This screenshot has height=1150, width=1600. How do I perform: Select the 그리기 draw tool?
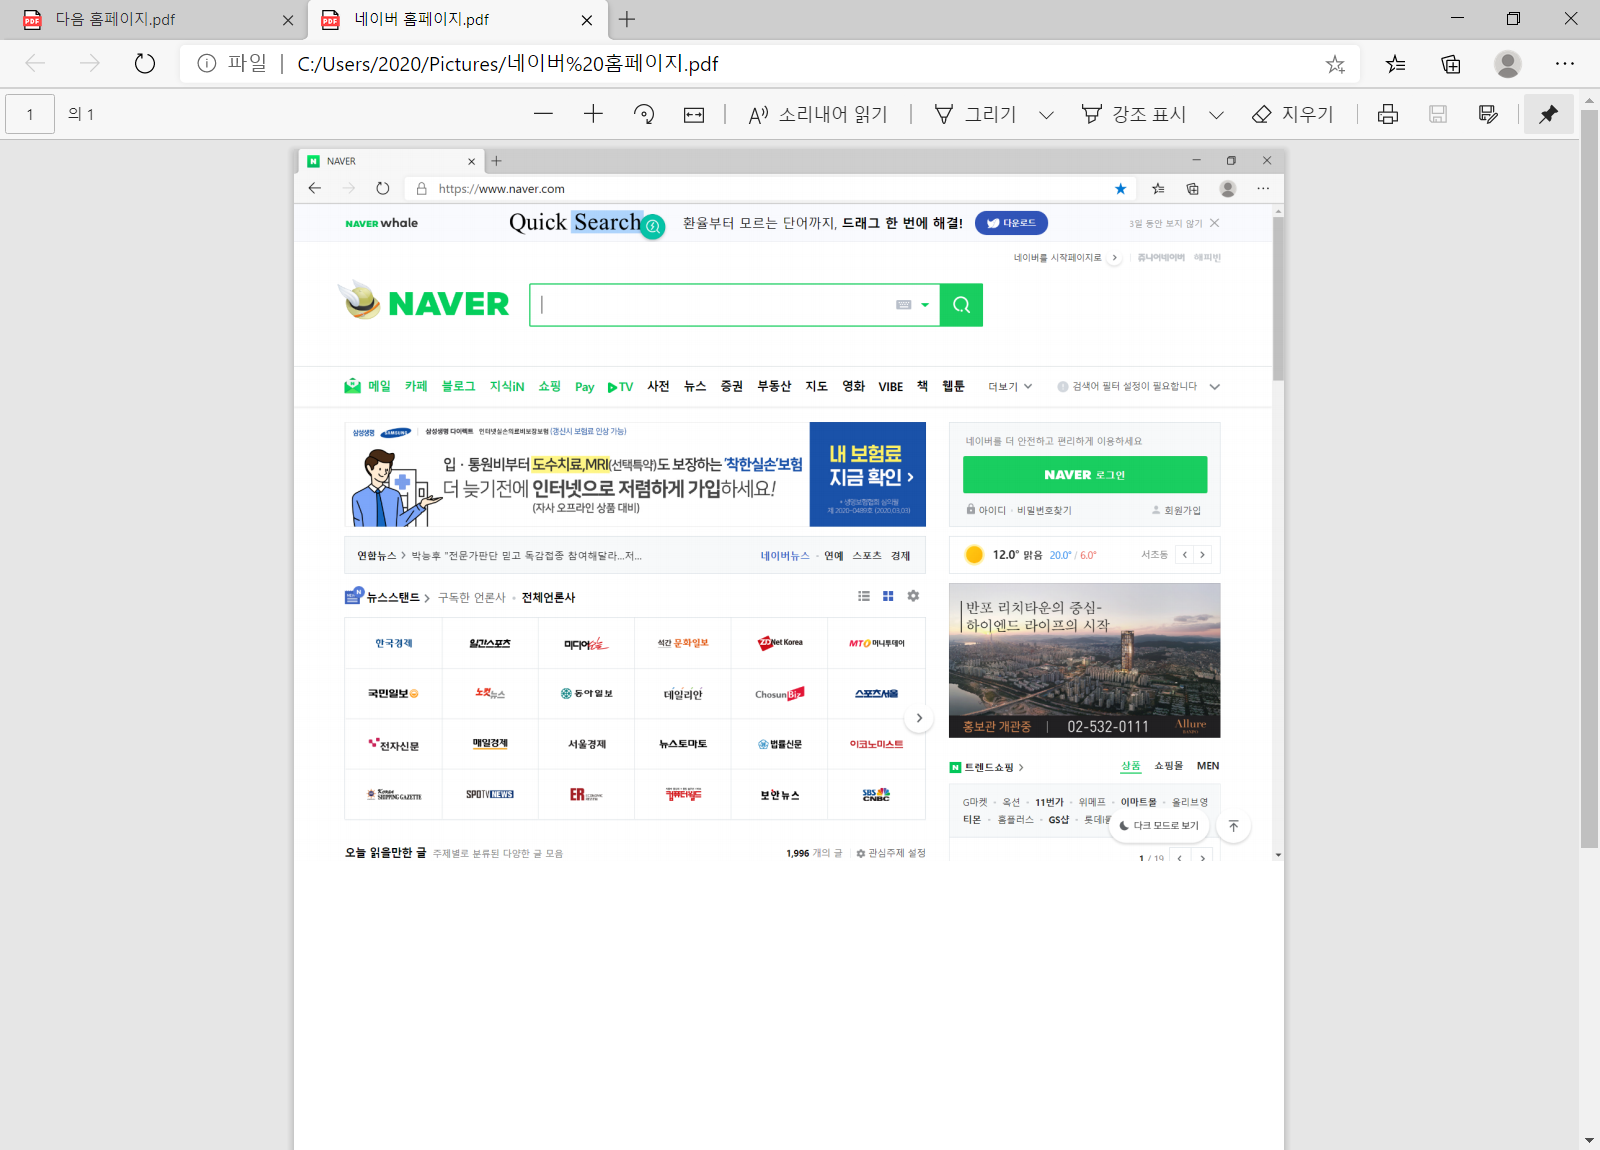pos(975,114)
